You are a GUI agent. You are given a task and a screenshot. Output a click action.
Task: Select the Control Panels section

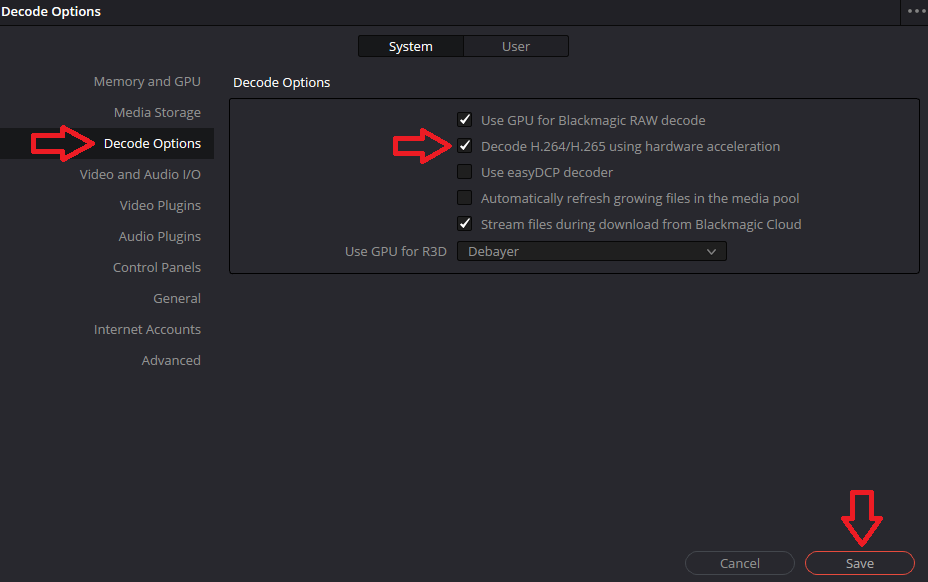click(157, 267)
